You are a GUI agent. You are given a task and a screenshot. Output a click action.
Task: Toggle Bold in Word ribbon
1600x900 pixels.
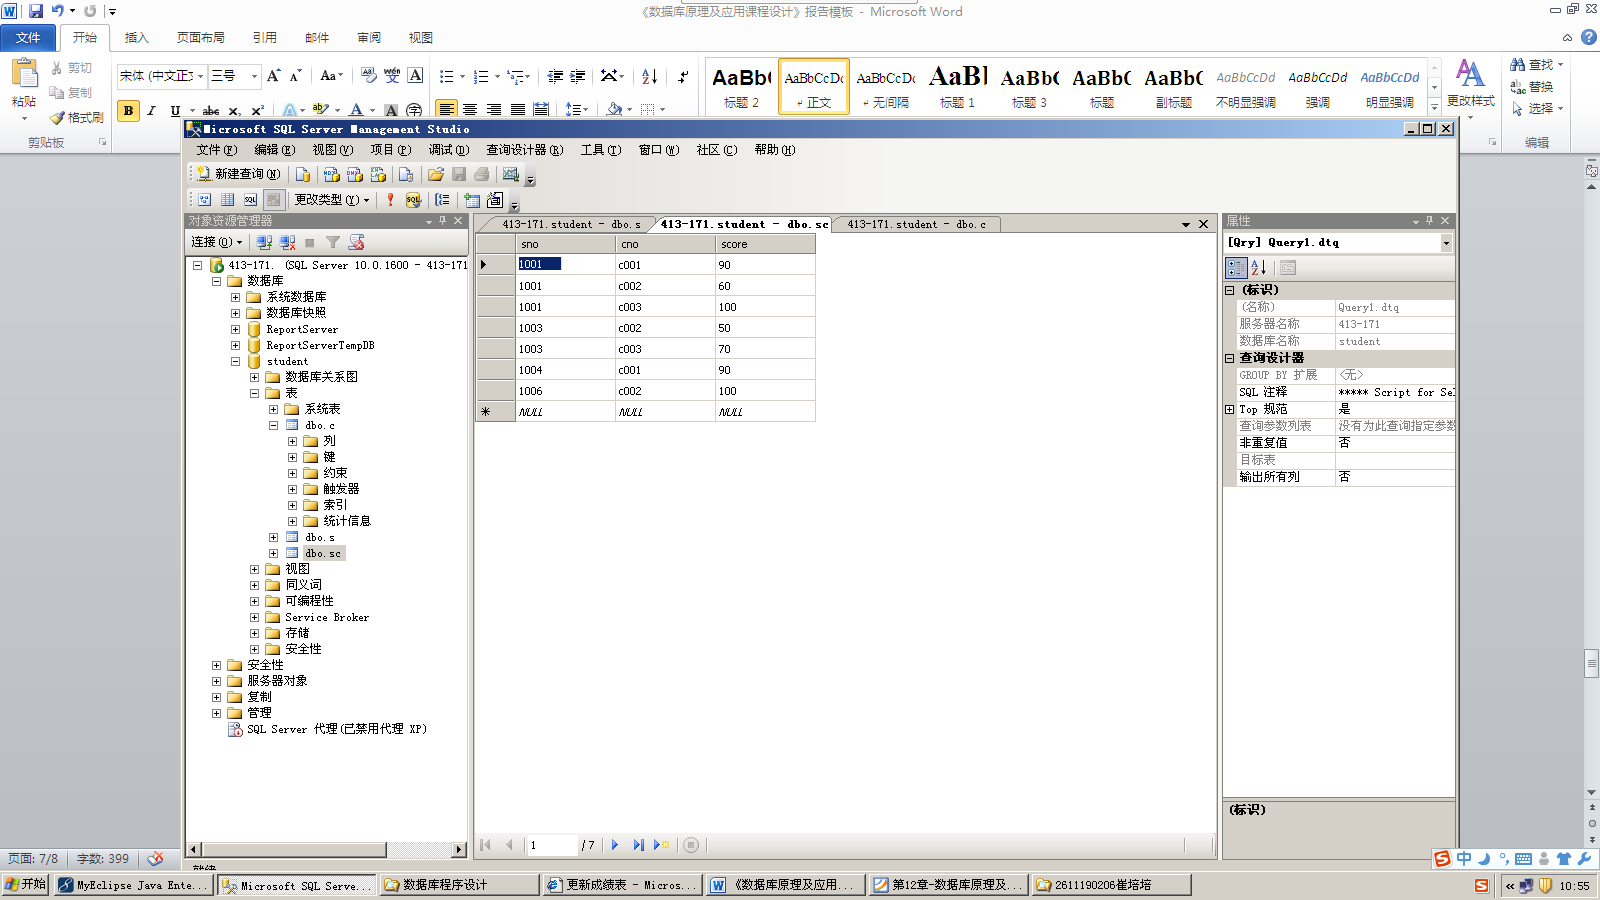pyautogui.click(x=128, y=111)
